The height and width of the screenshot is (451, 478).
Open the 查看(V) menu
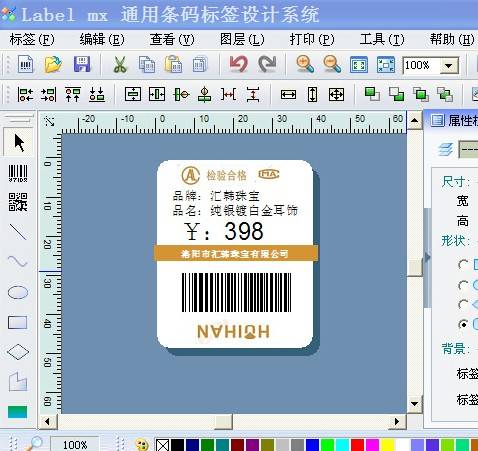pyautogui.click(x=172, y=40)
